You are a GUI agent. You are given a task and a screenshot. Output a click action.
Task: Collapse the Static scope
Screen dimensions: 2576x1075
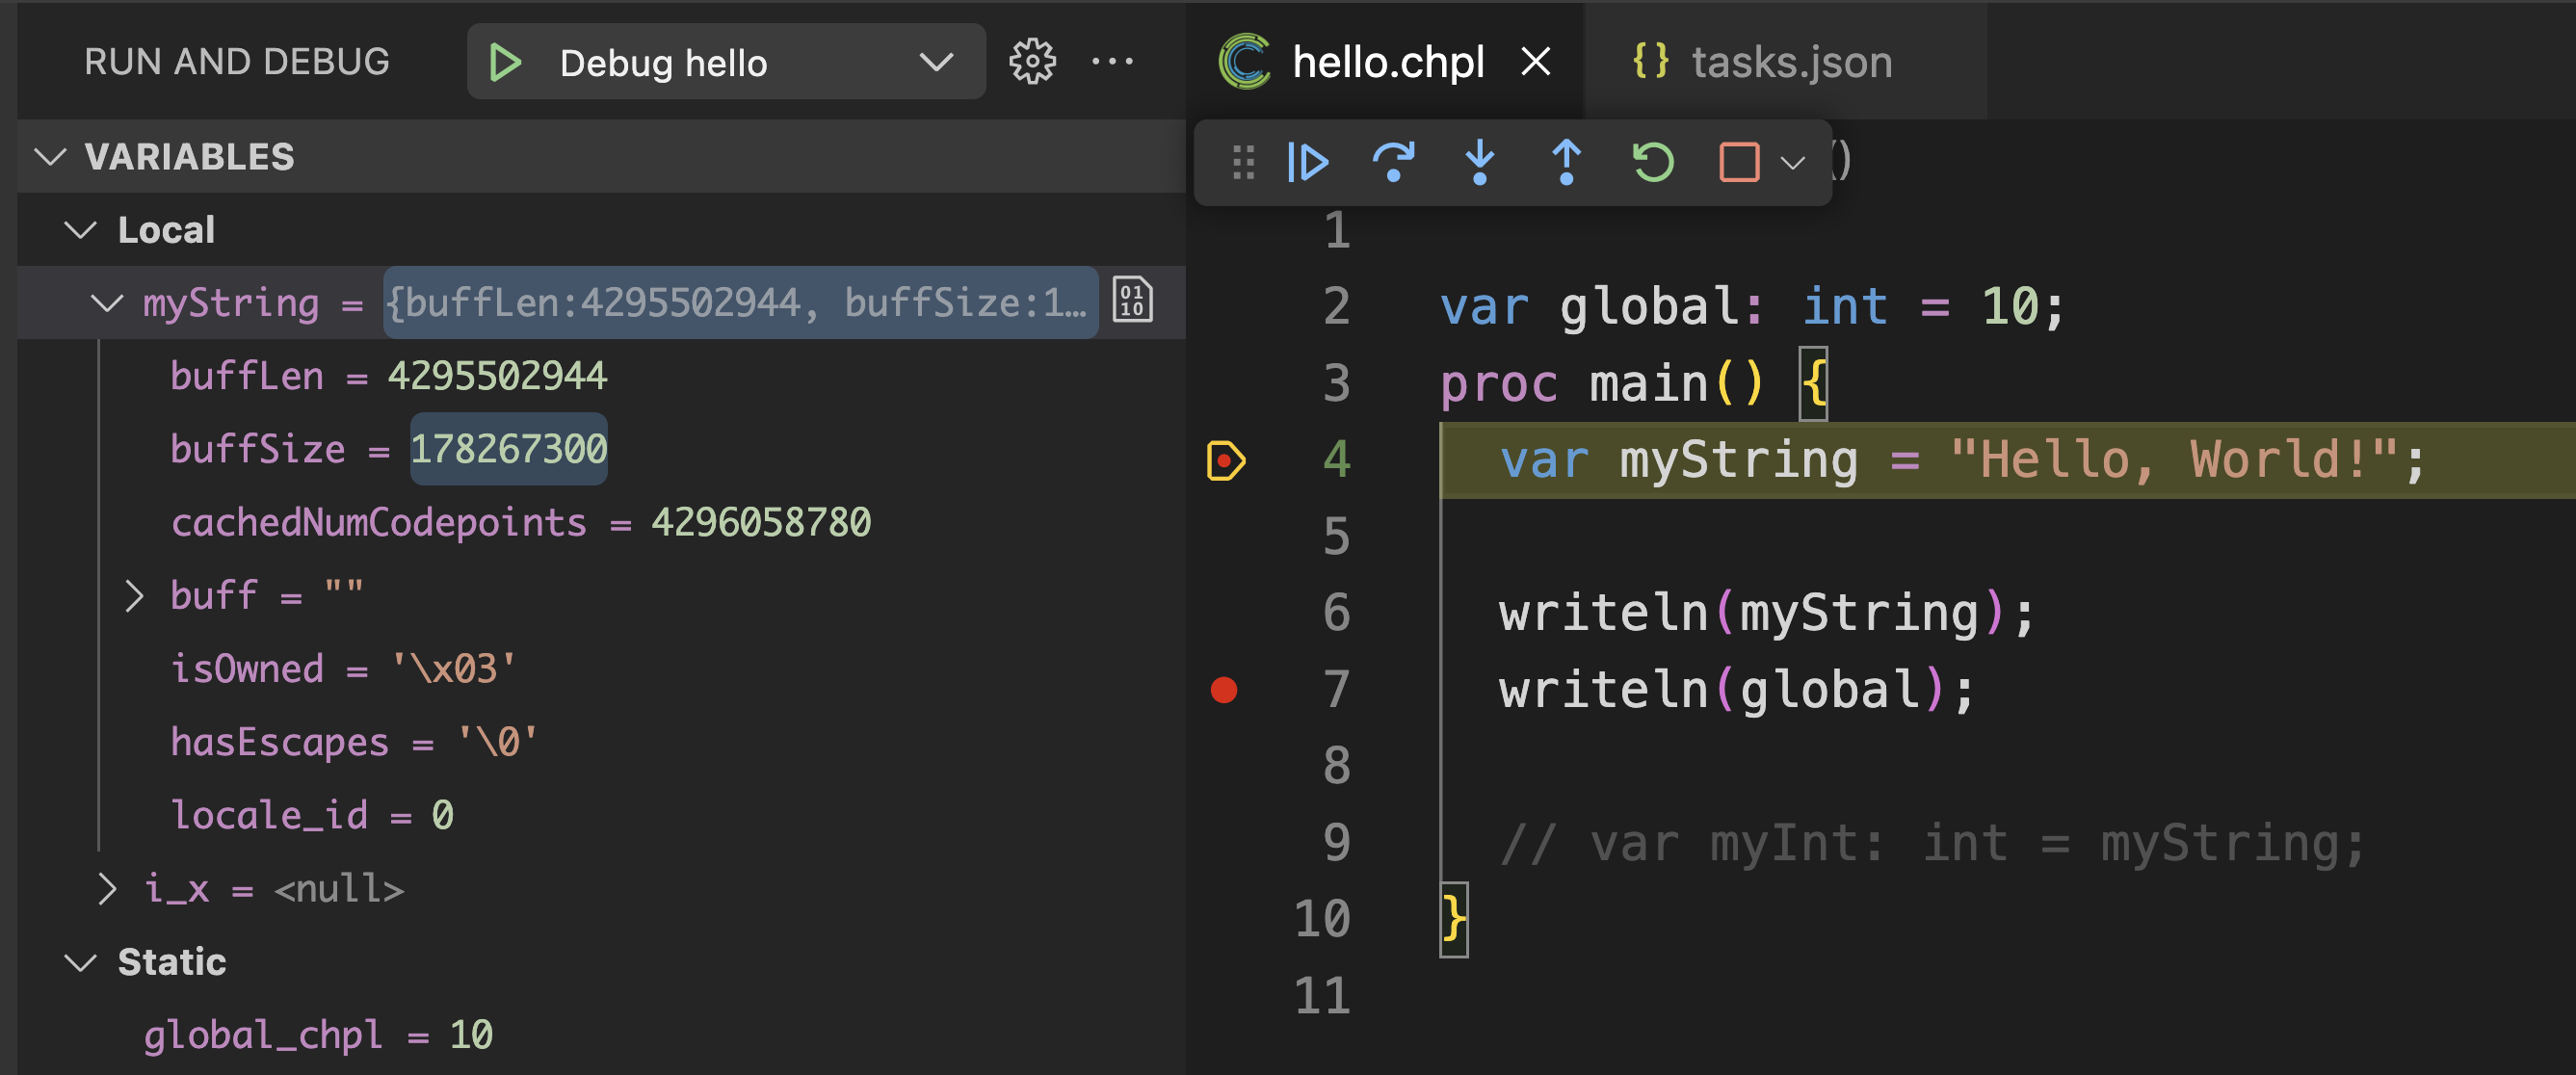(80, 963)
